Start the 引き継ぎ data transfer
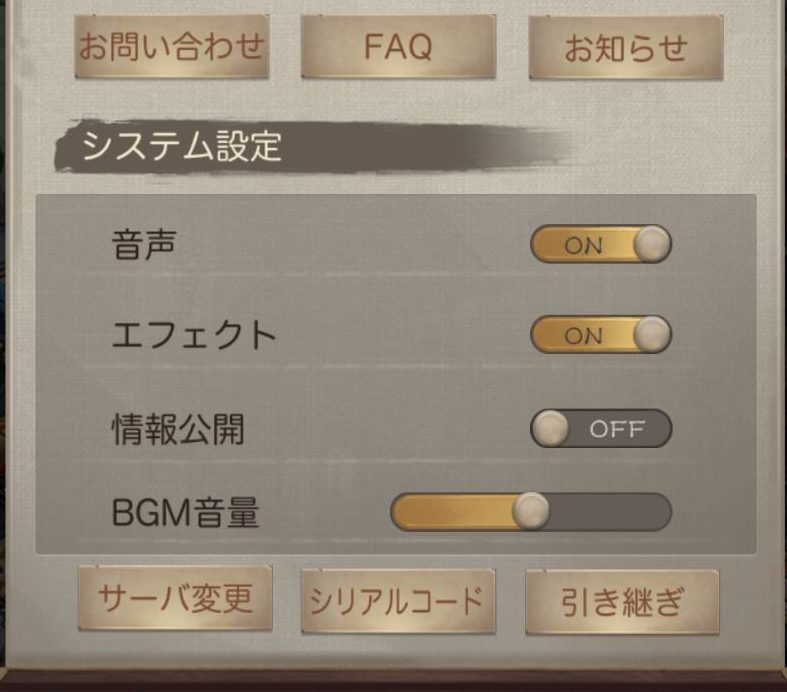Image resolution: width=787 pixels, height=692 pixels. 622,602
